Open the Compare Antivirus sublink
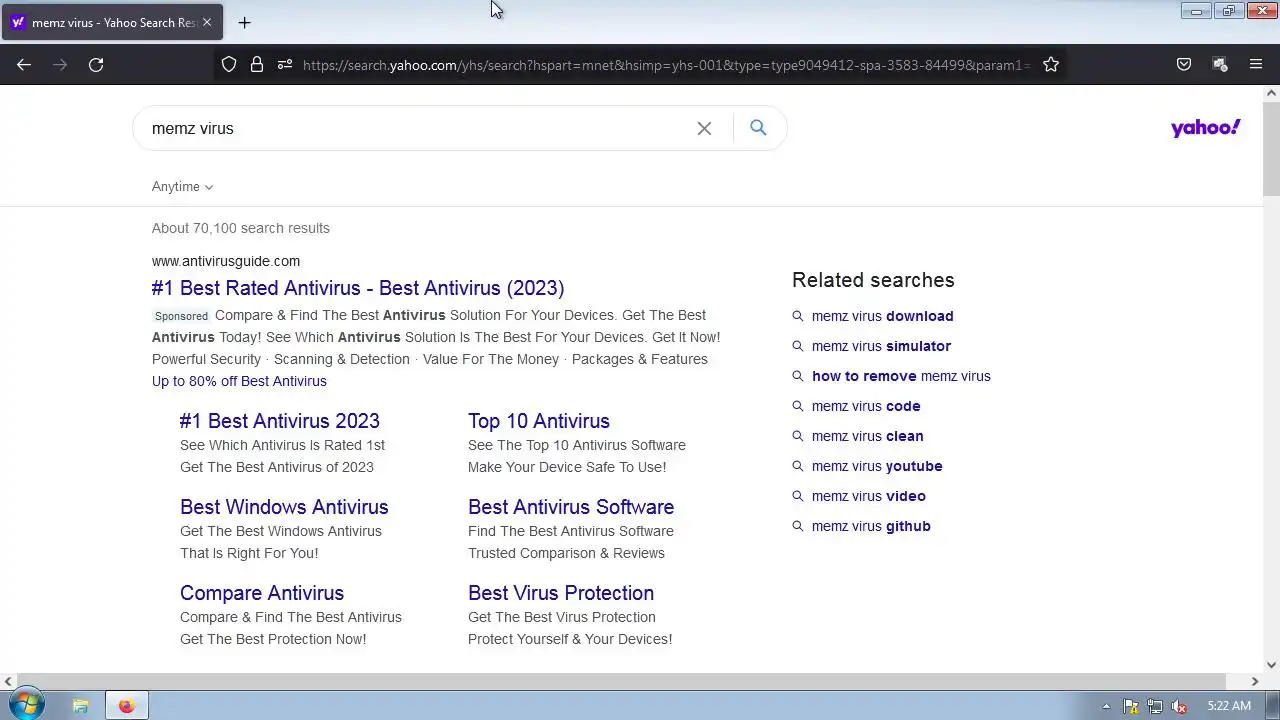Screen dimensions: 1280x720 click(x=262, y=593)
